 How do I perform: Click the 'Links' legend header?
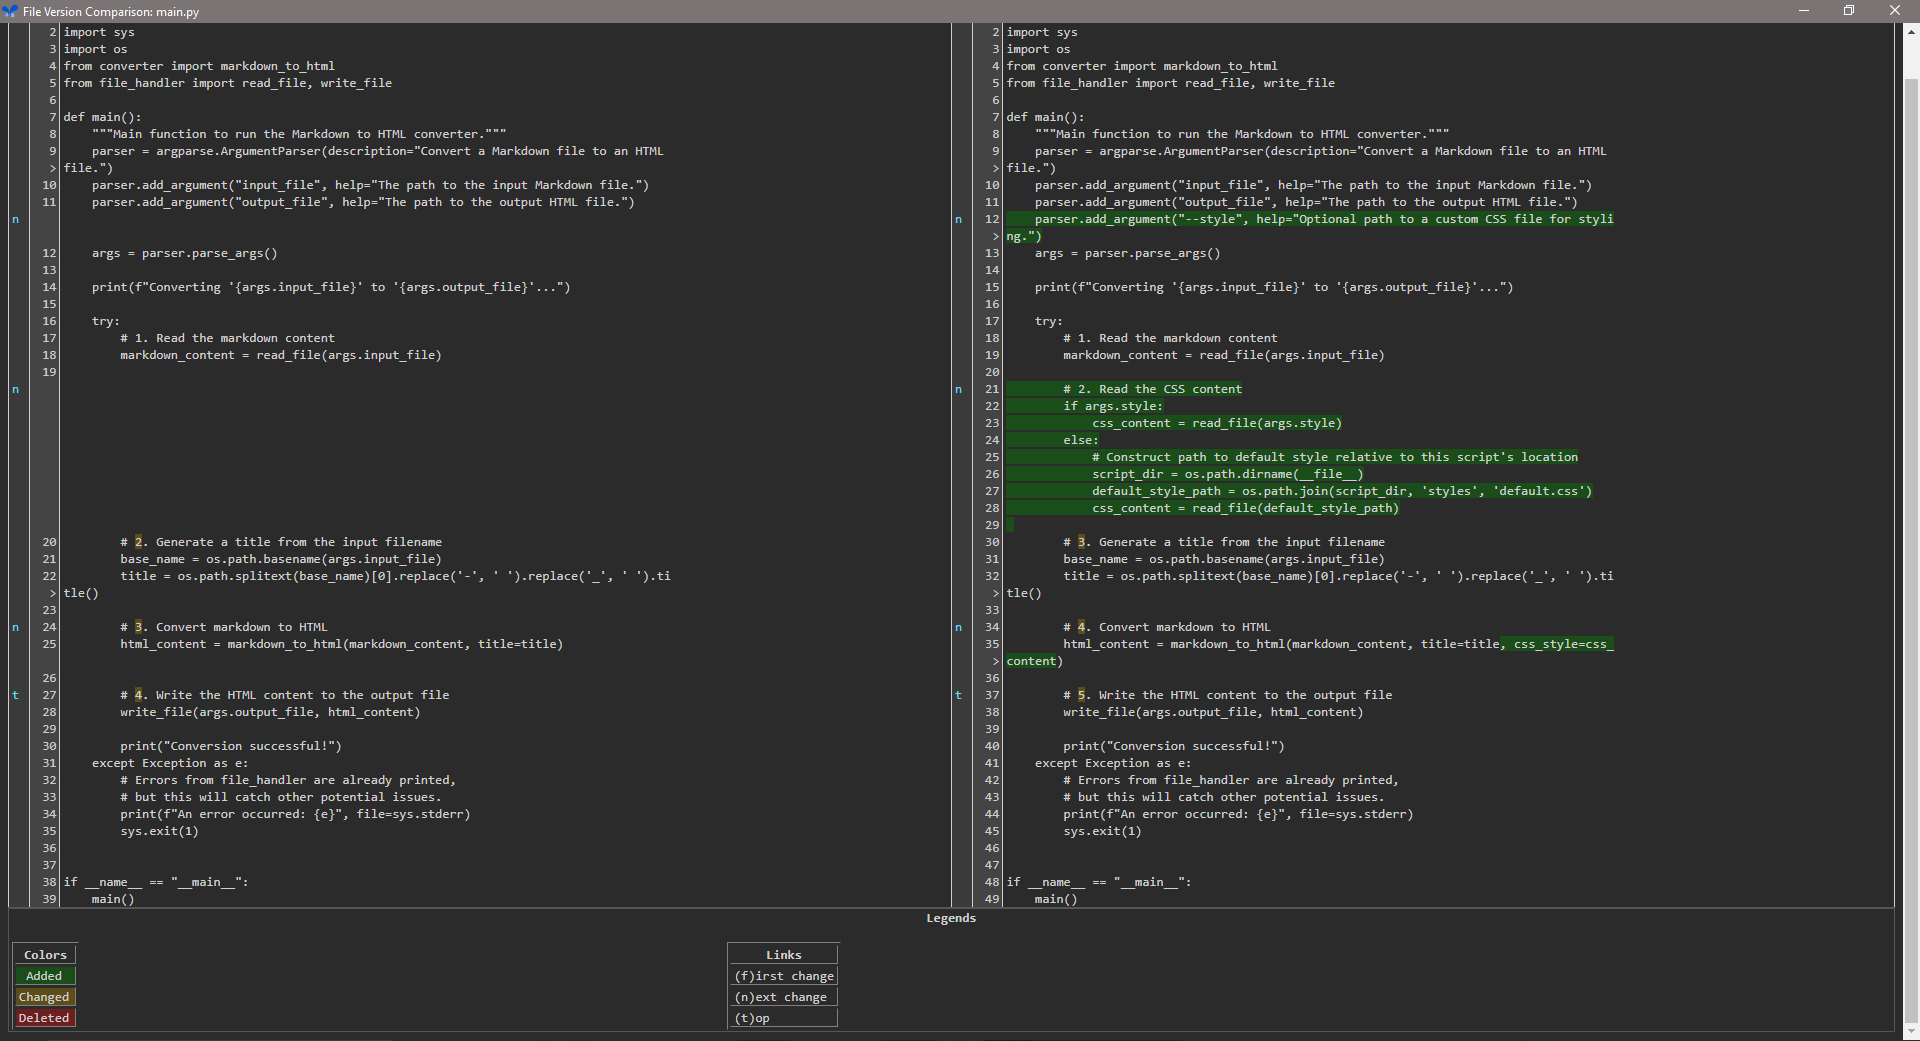pos(783,955)
